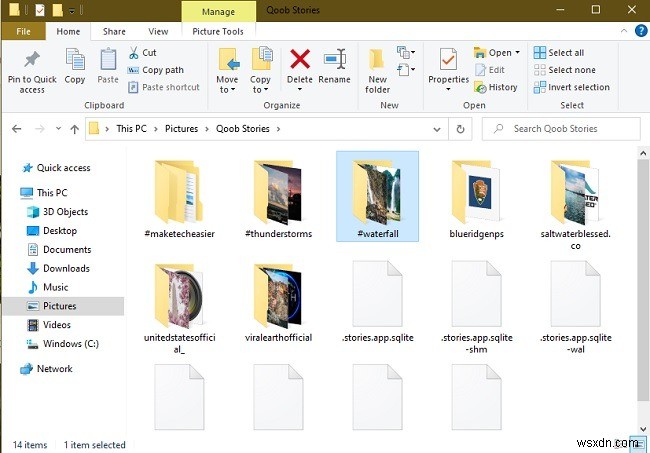Click the Manage contextual tab
The width and height of the screenshot is (650, 453).
click(218, 12)
